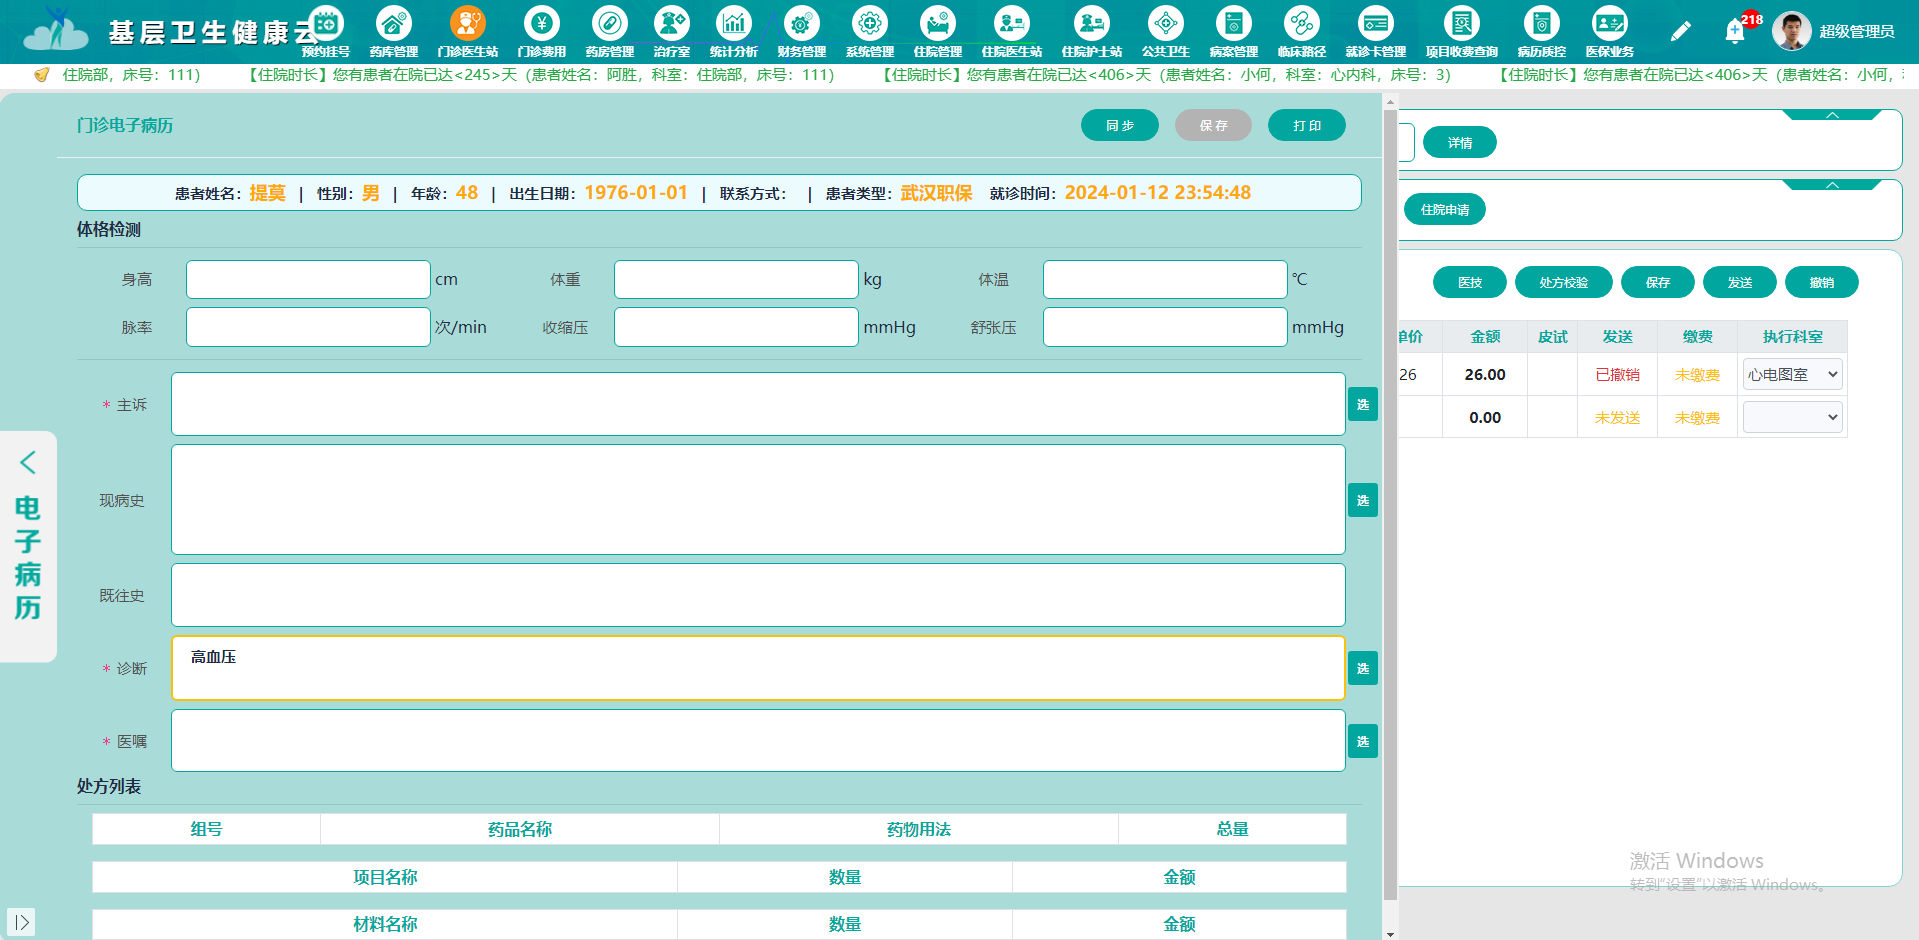Image resolution: width=1919 pixels, height=940 pixels.
Task: Open 药房管理 pharmacy management
Action: [610, 32]
